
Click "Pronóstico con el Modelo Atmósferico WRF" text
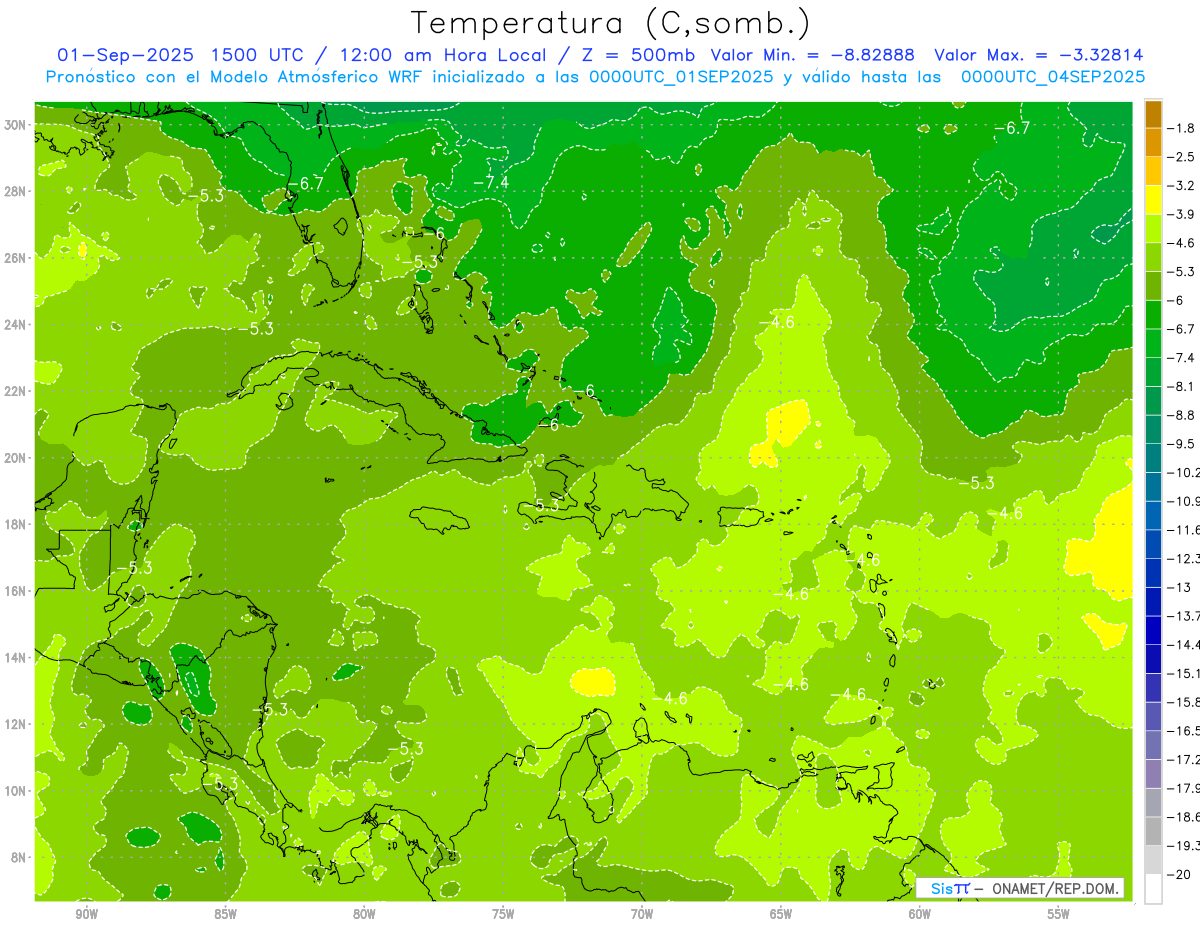(235, 77)
